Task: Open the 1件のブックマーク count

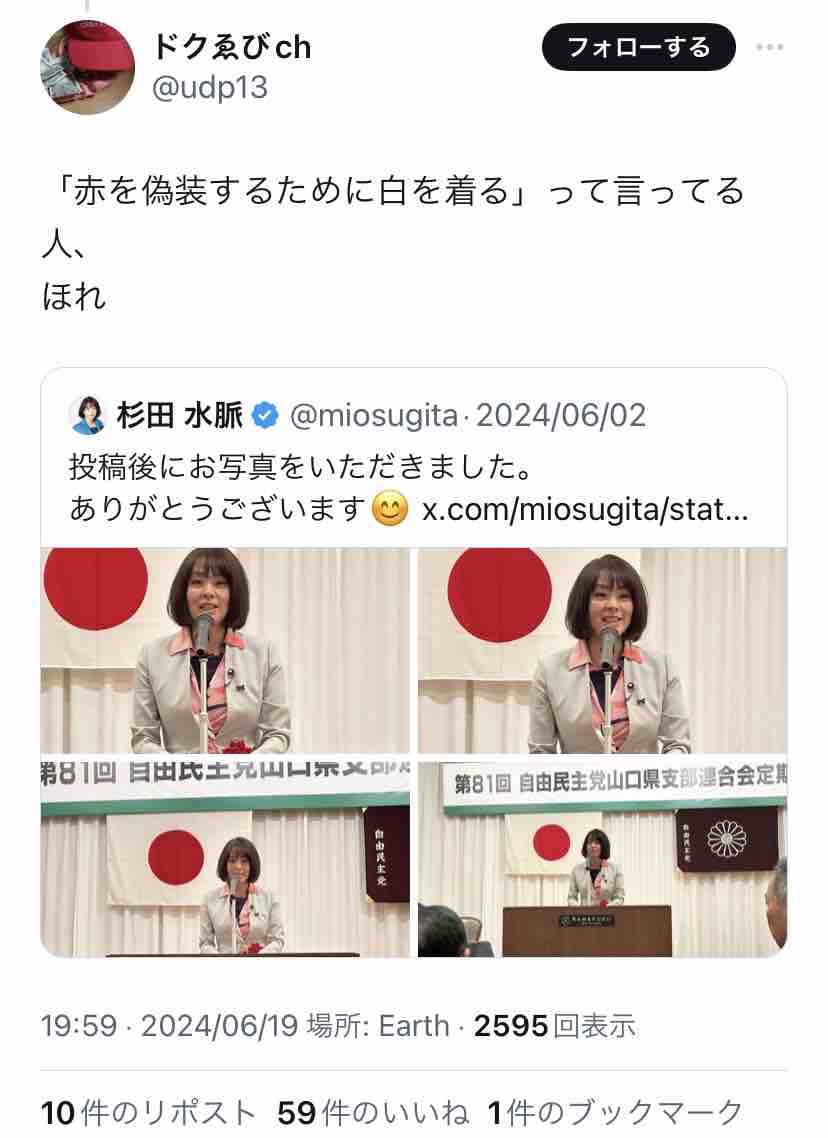Action: 615,1113
